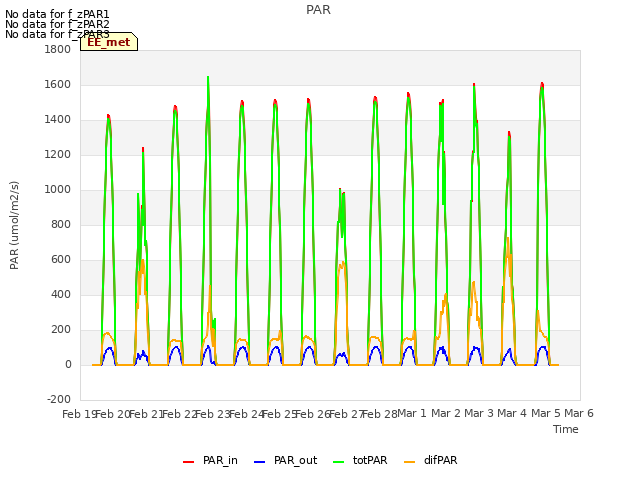Click the Mar 6 x-axis date label
This screenshot has width=640, height=480.
[579, 413]
